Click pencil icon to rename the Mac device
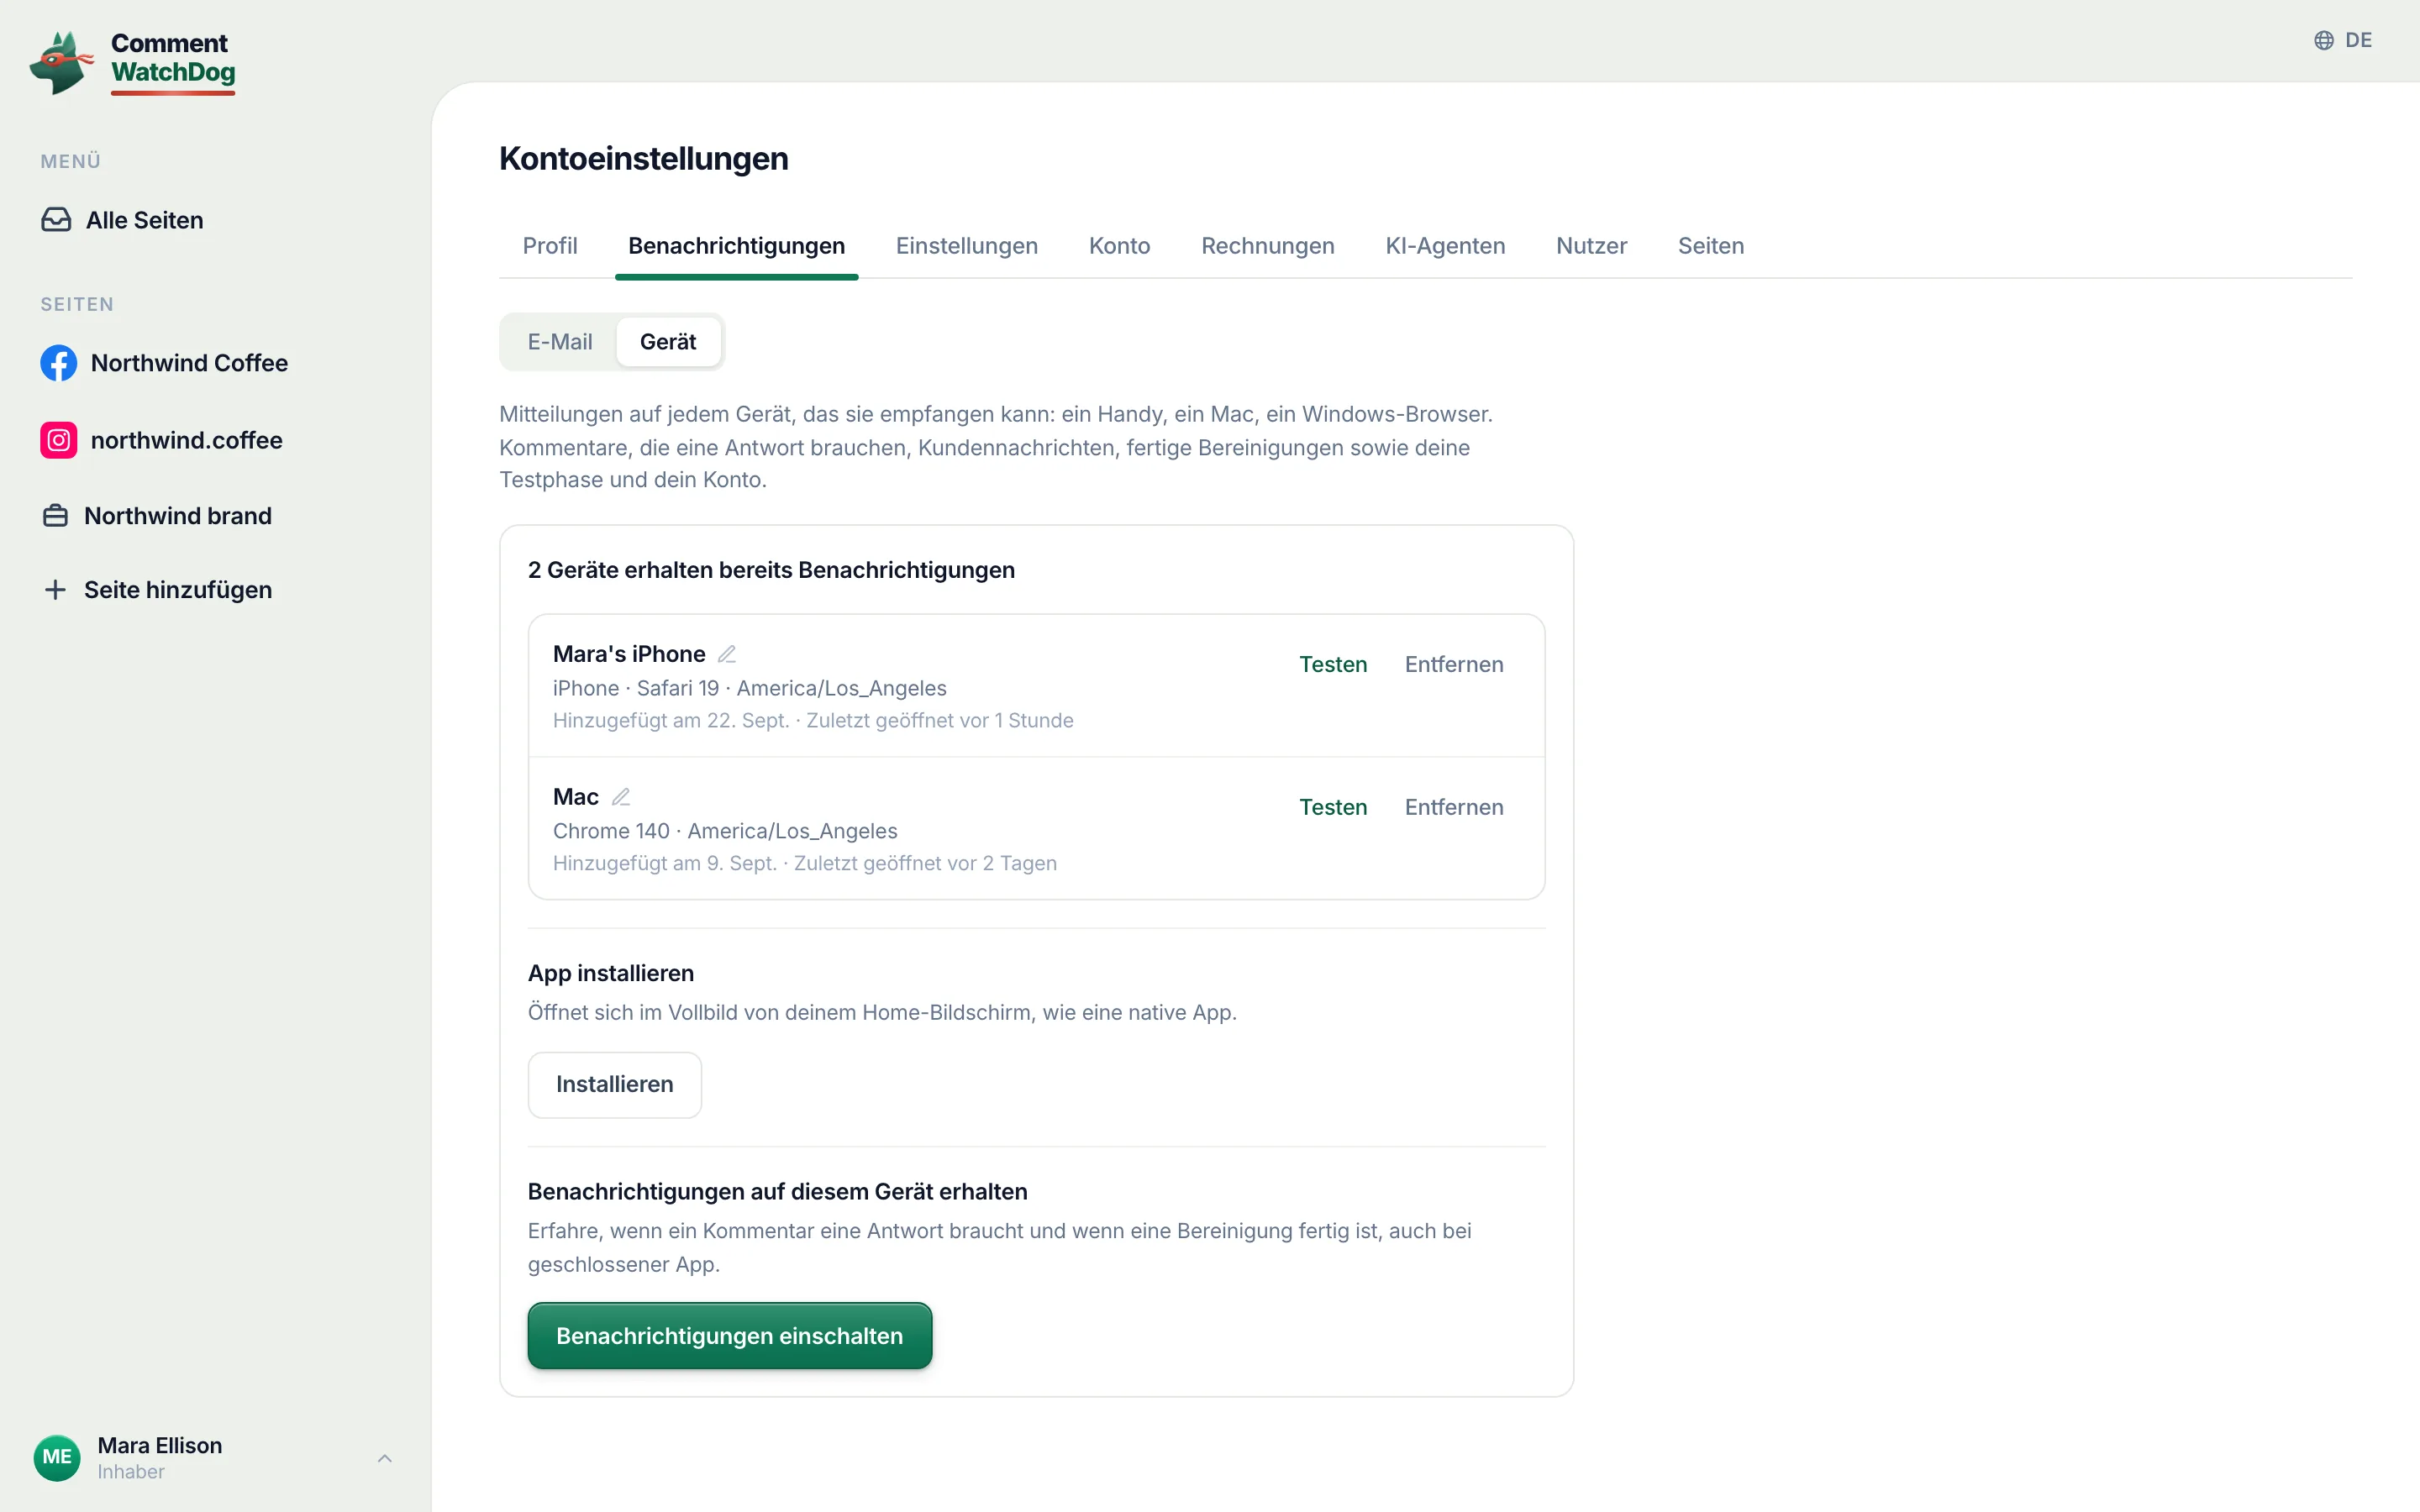The height and width of the screenshot is (1512, 2420). (x=621, y=797)
